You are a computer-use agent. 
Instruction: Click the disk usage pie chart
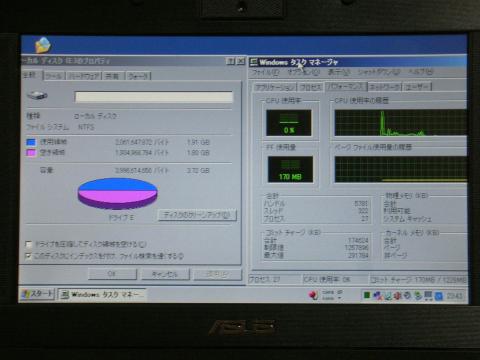(117, 194)
